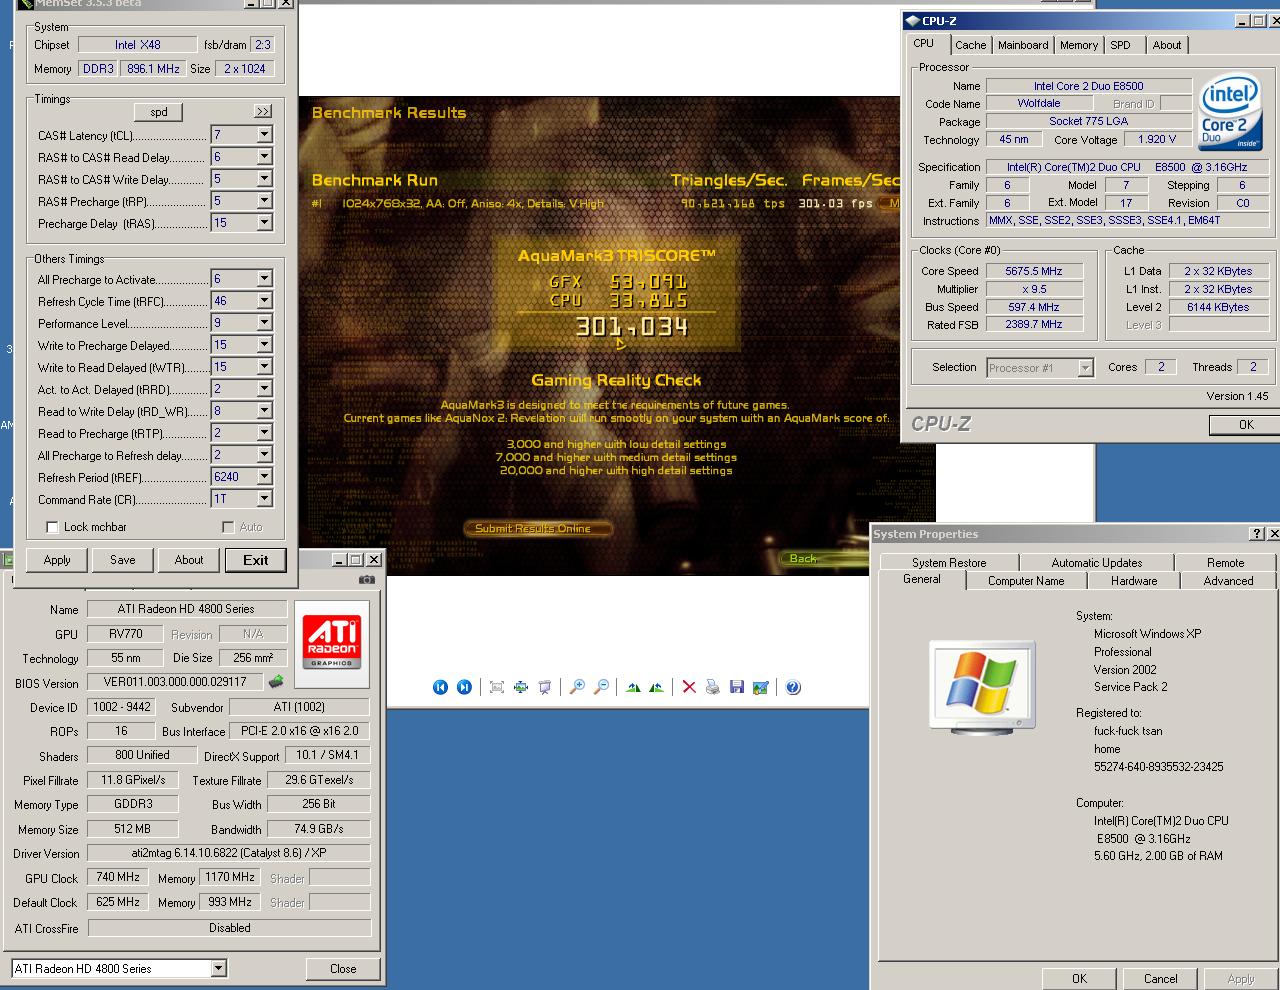Go to next image in viewer toolbar
This screenshot has height=990, width=1280.
click(x=464, y=687)
